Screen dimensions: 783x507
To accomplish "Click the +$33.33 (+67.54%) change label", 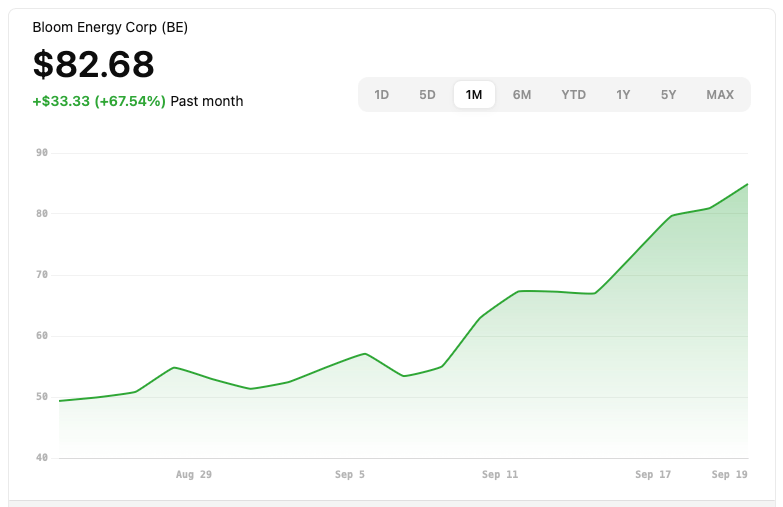I will 99,101.
